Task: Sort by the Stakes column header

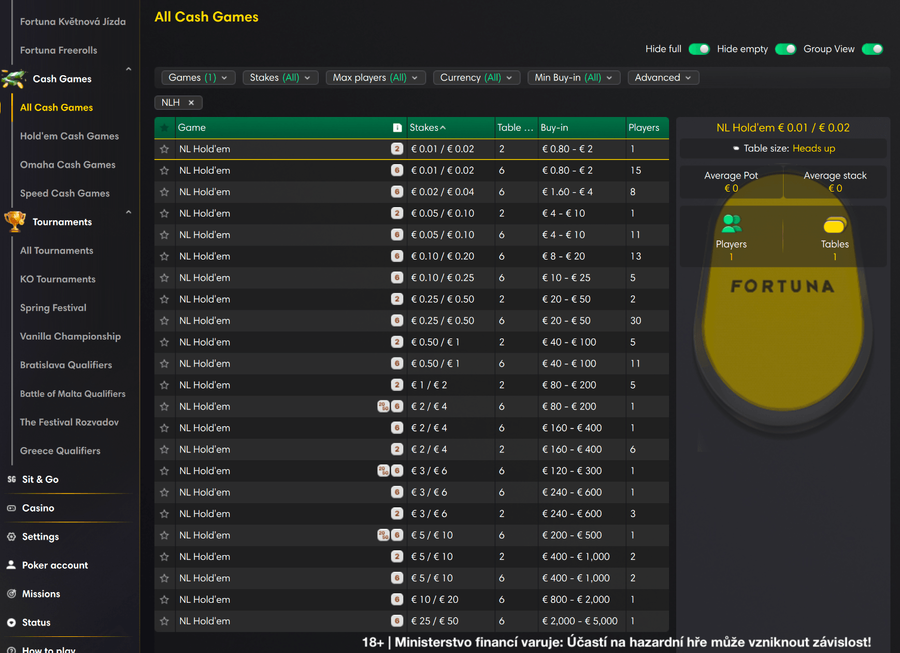Action: point(428,127)
